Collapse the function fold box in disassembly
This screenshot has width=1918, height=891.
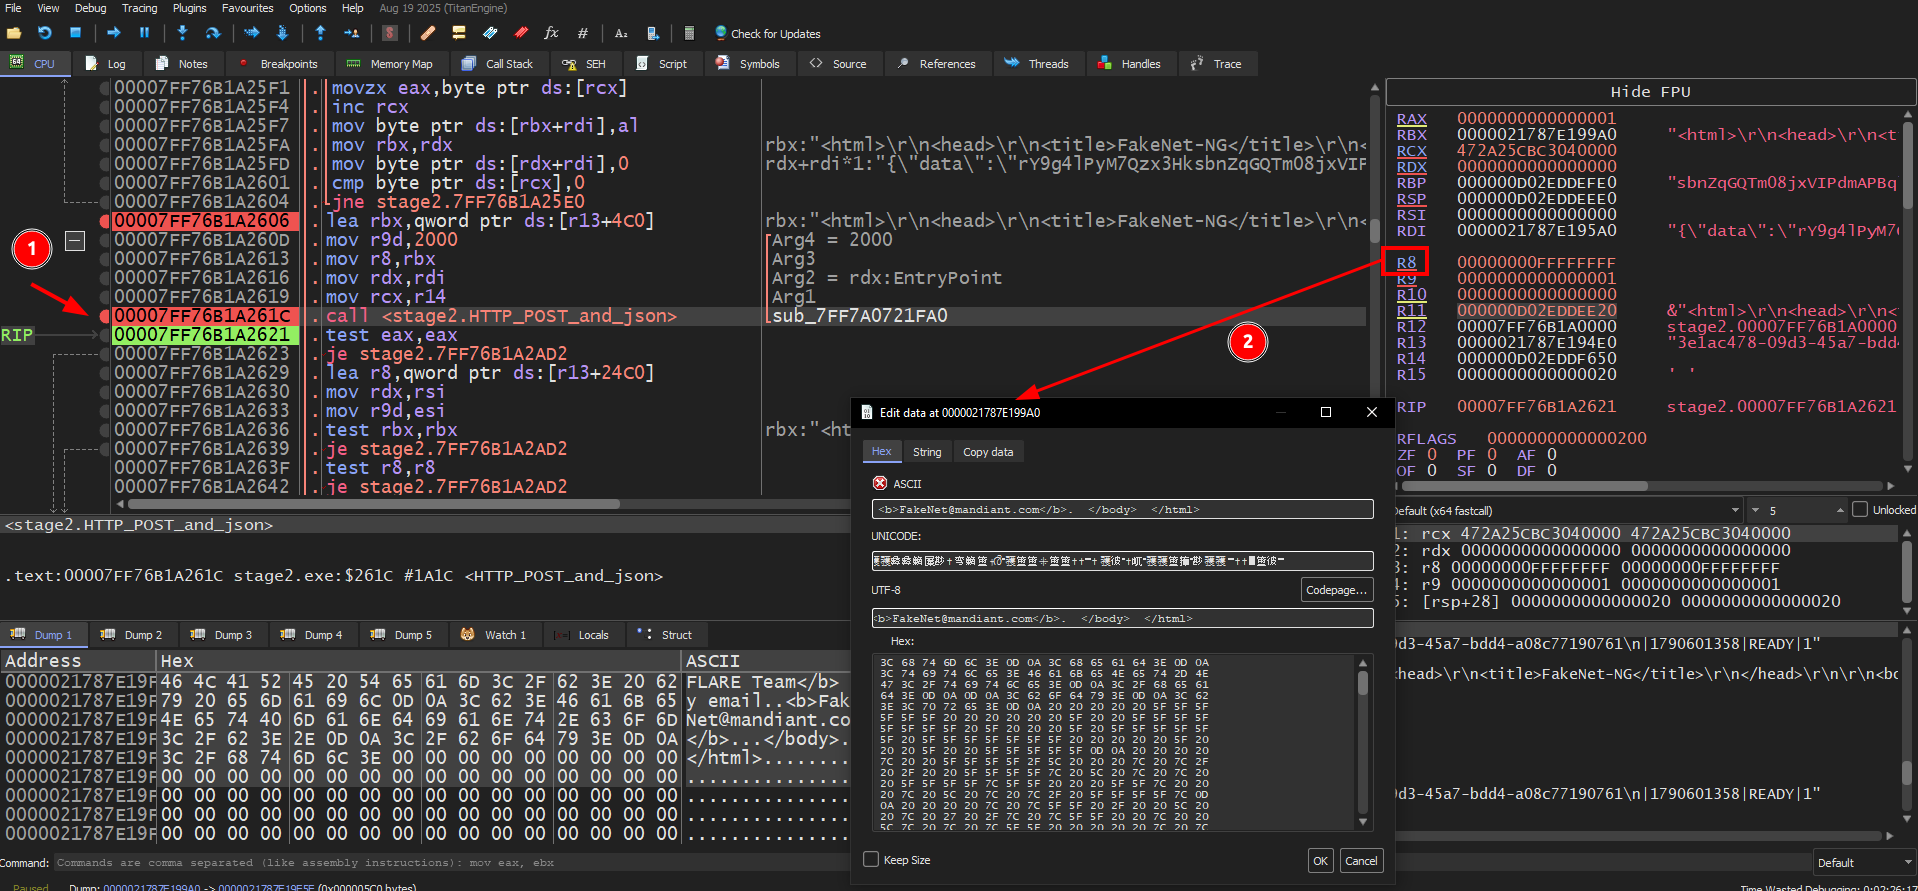tap(75, 241)
